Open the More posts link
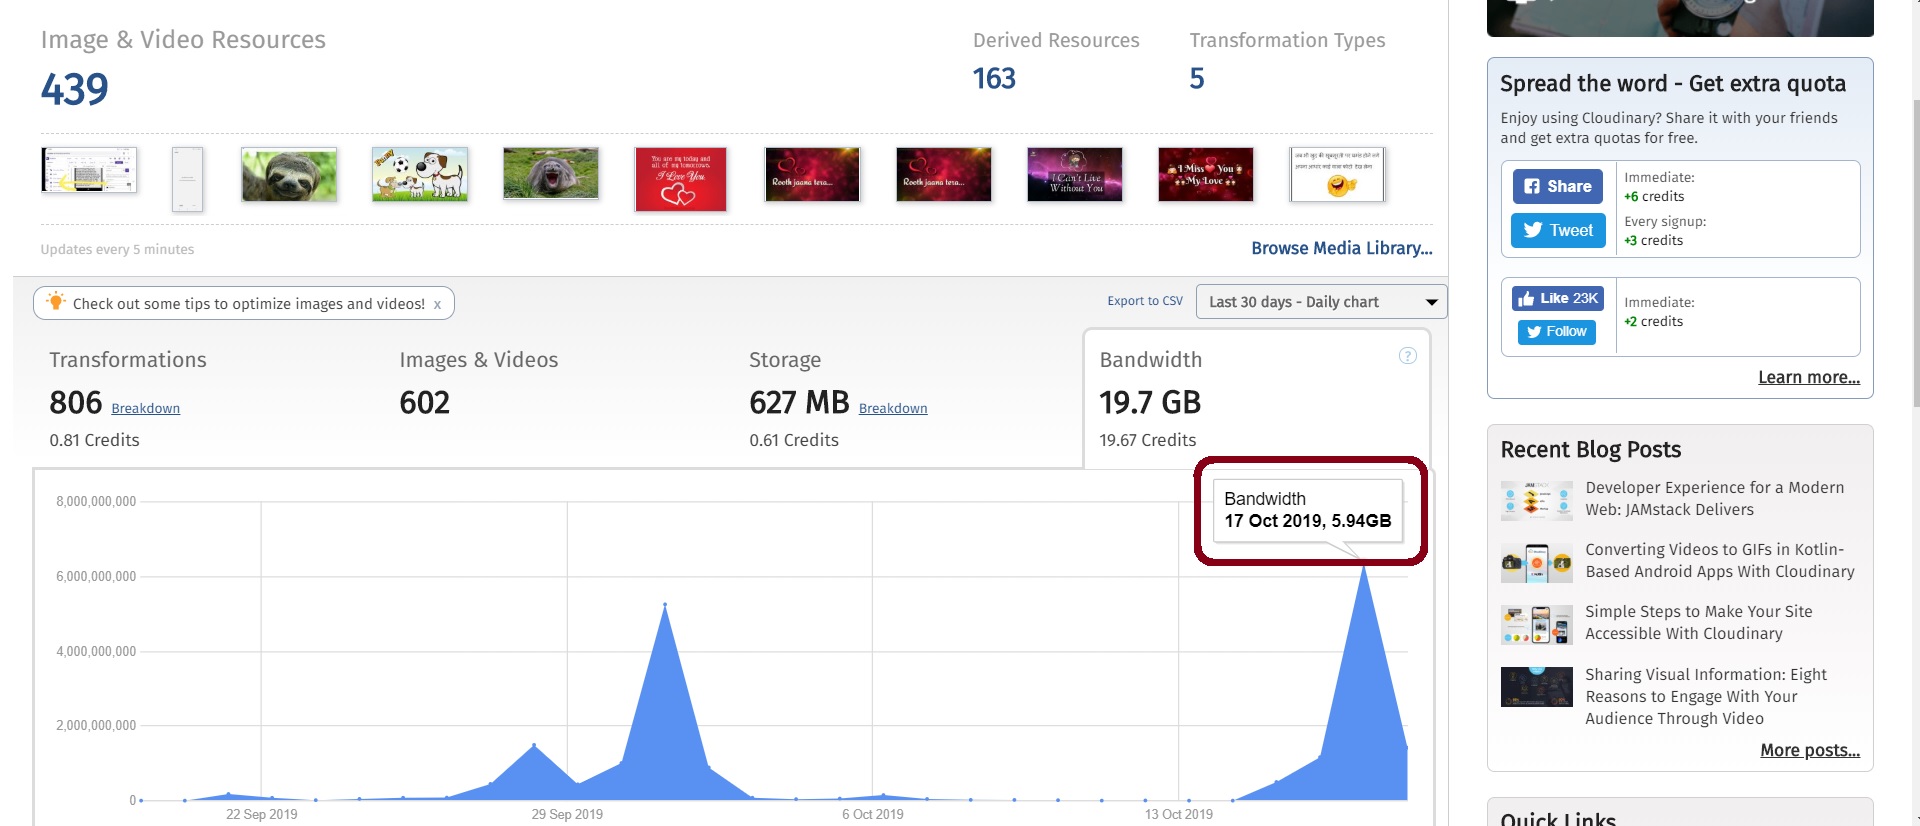The width and height of the screenshot is (1920, 826). pos(1810,750)
